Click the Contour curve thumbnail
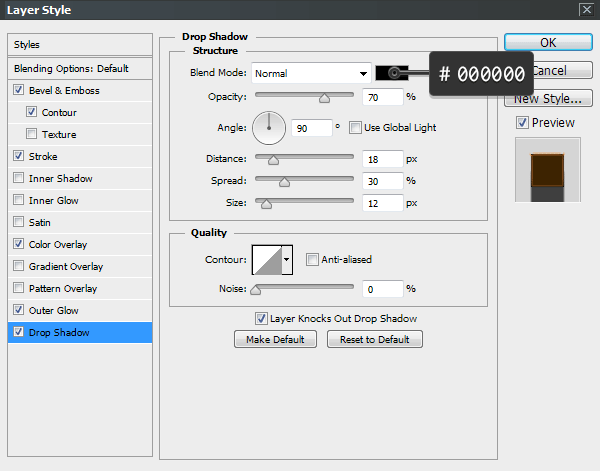This screenshot has height=471, width=600. point(266,260)
